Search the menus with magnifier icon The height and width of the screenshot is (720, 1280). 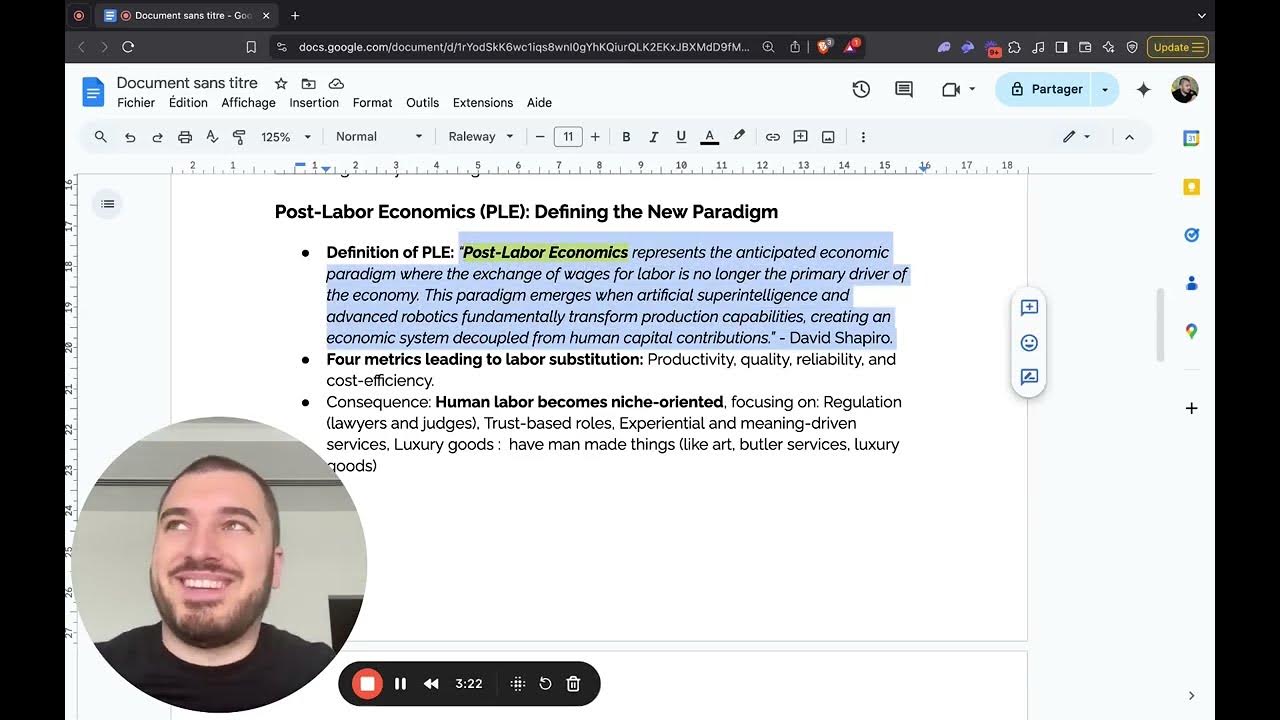(x=100, y=137)
